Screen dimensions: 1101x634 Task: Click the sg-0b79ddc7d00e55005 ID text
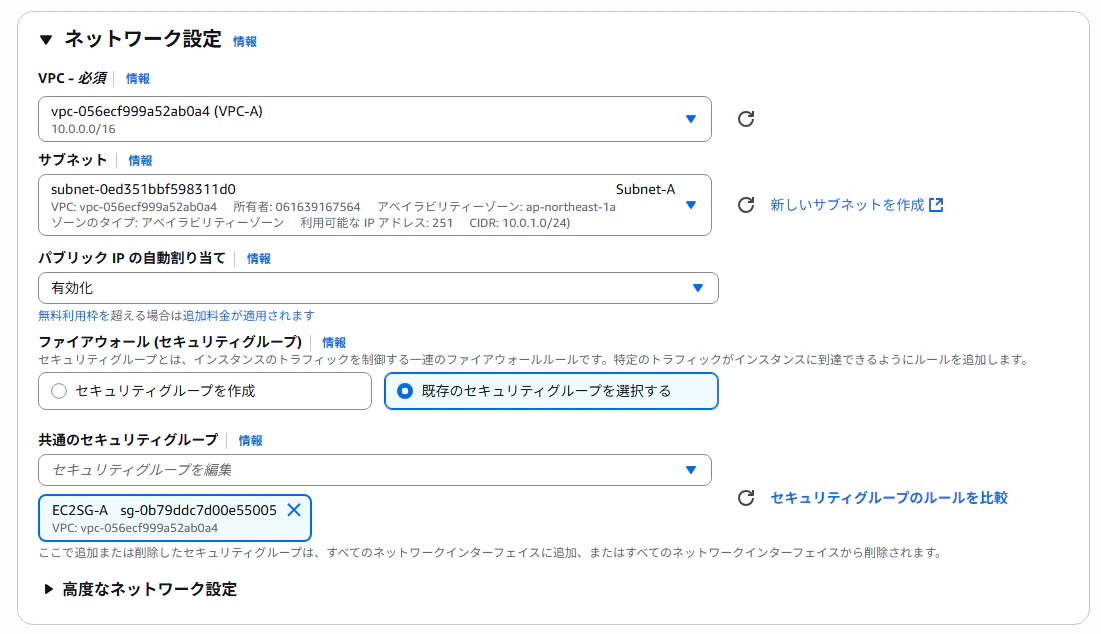click(x=199, y=510)
